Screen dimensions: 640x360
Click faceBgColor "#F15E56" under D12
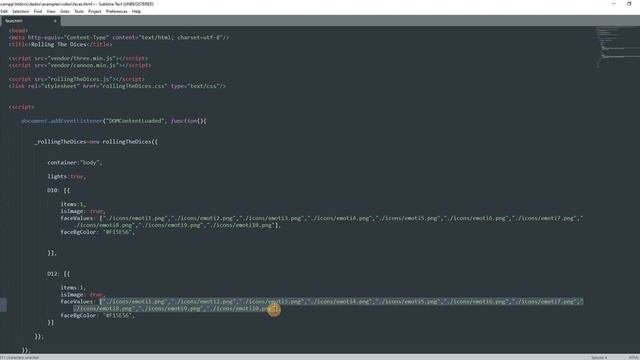(x=98, y=315)
